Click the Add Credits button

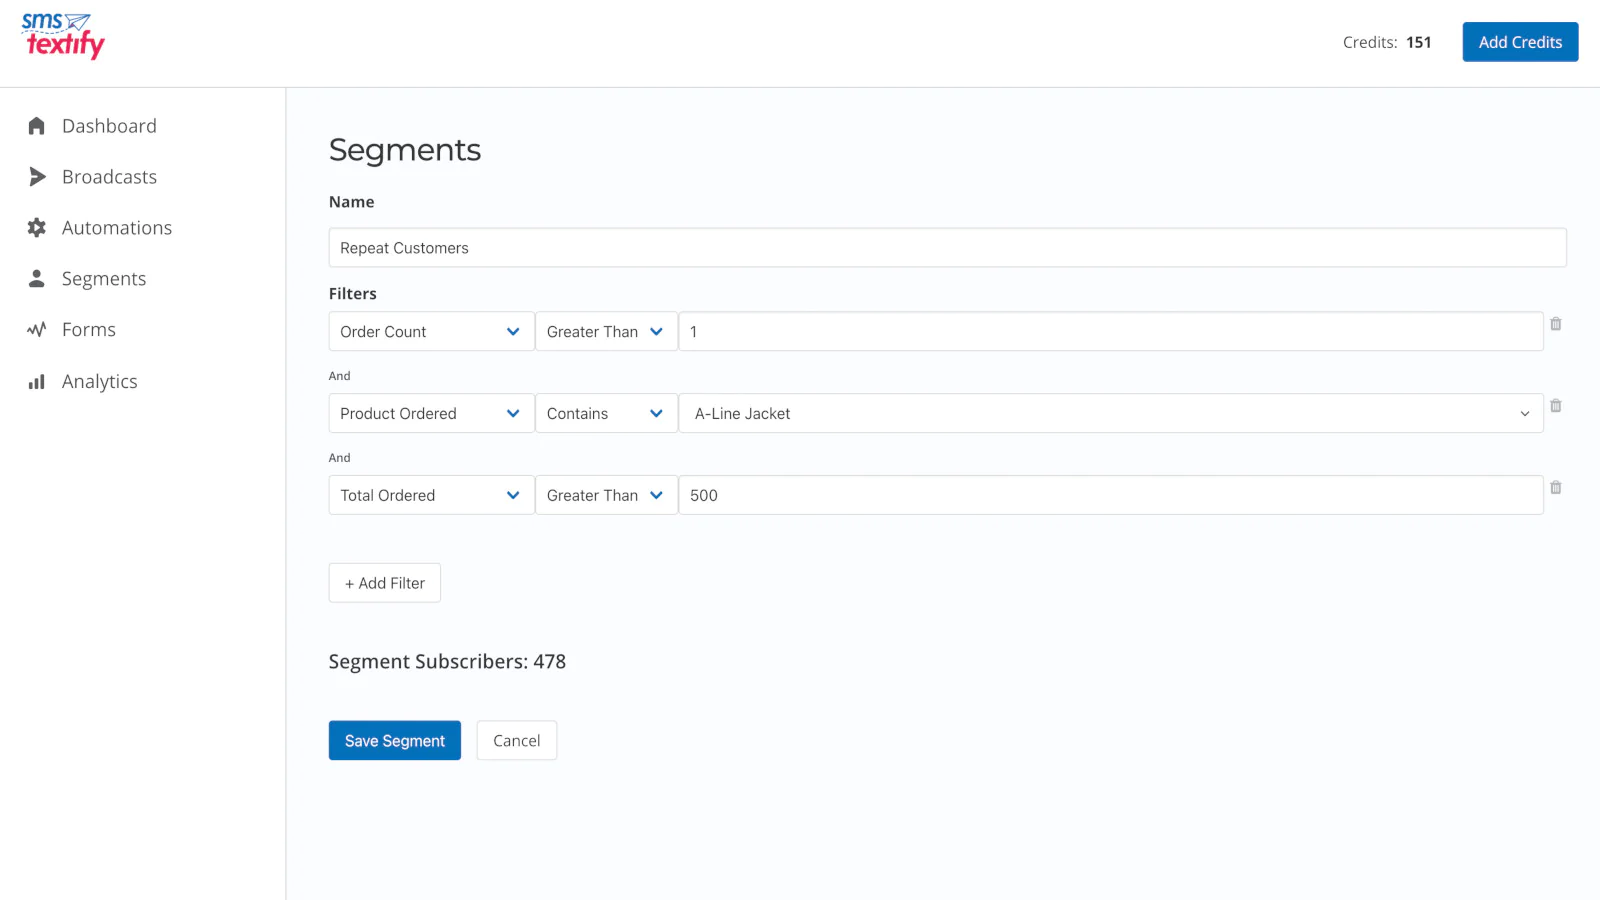[x=1520, y=42]
